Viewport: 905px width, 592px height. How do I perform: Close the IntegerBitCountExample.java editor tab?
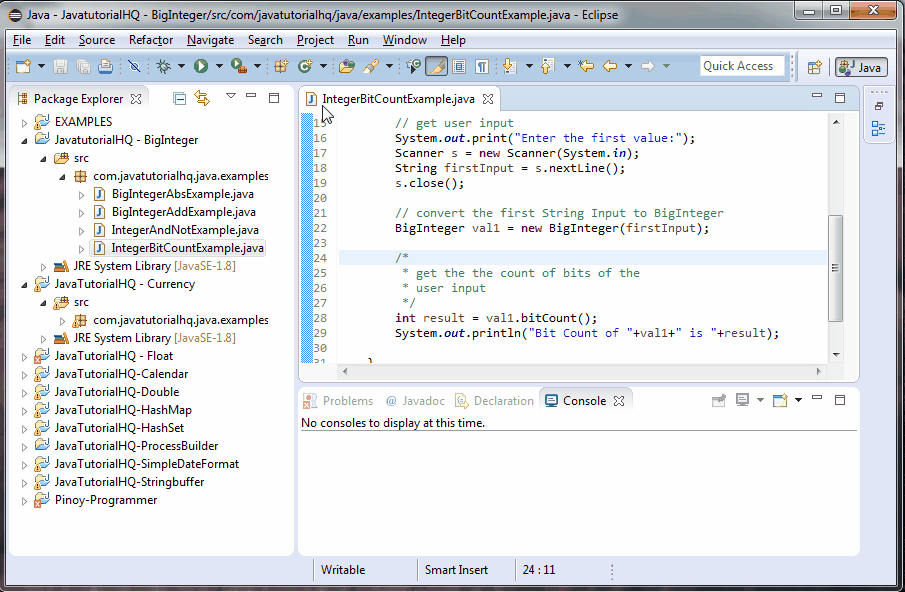click(488, 99)
